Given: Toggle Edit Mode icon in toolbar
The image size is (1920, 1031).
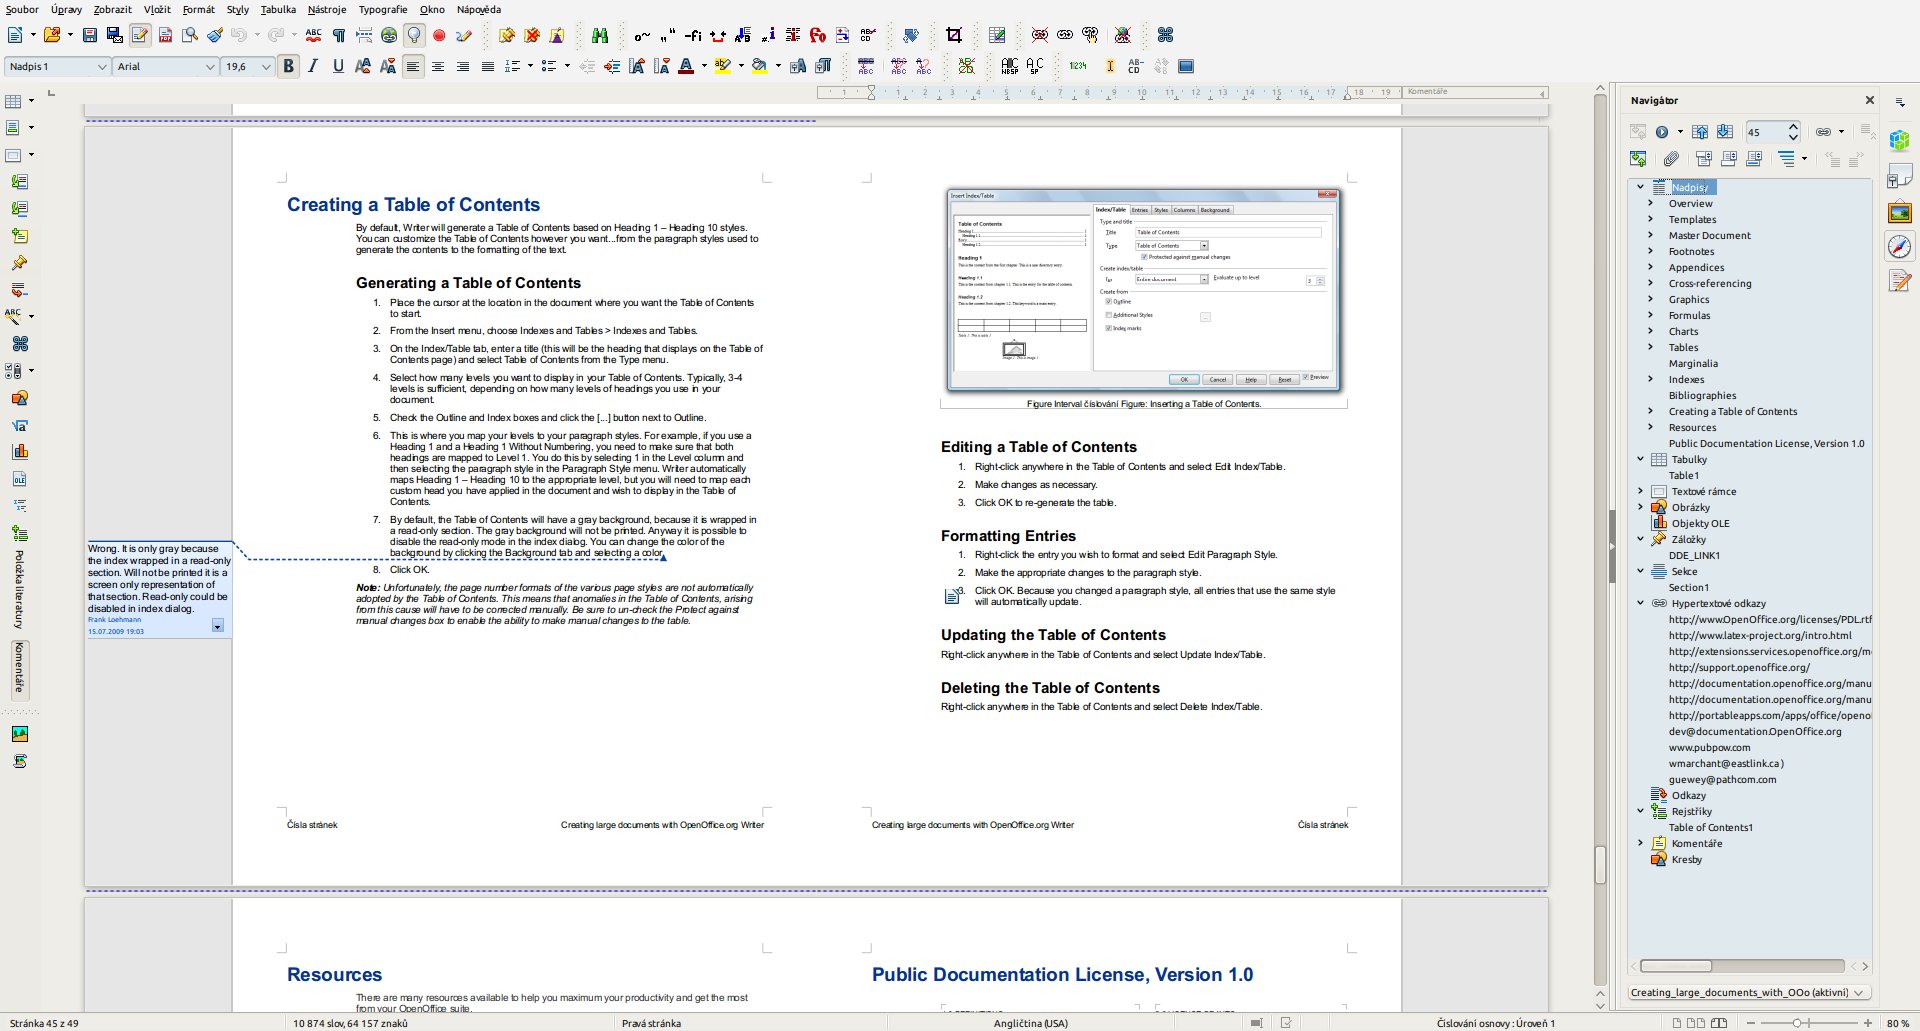Looking at the screenshot, I should pyautogui.click(x=140, y=35).
